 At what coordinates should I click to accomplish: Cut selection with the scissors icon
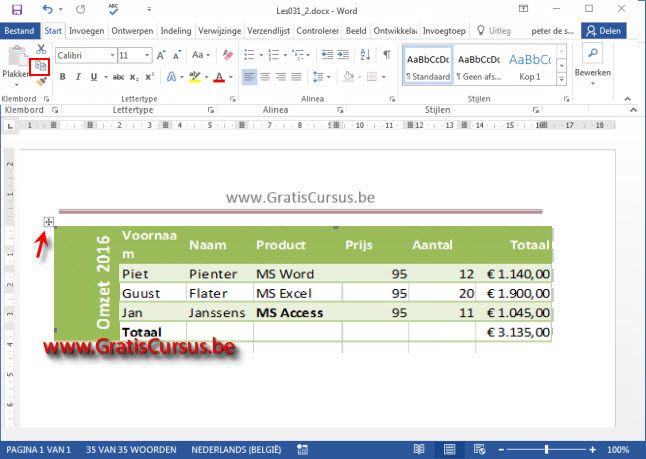tap(41, 49)
